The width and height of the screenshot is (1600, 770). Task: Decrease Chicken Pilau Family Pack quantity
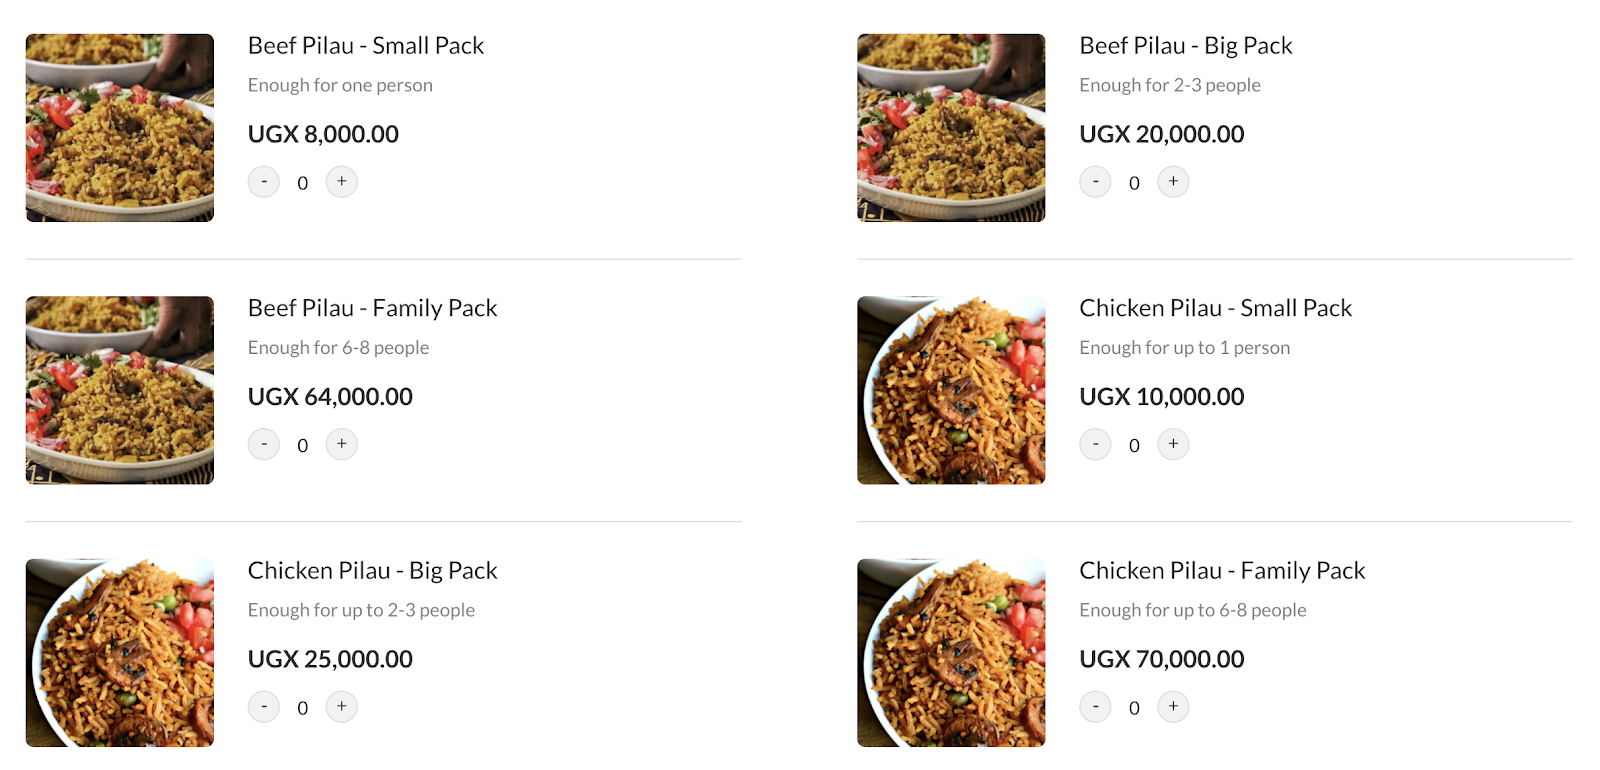click(1095, 707)
